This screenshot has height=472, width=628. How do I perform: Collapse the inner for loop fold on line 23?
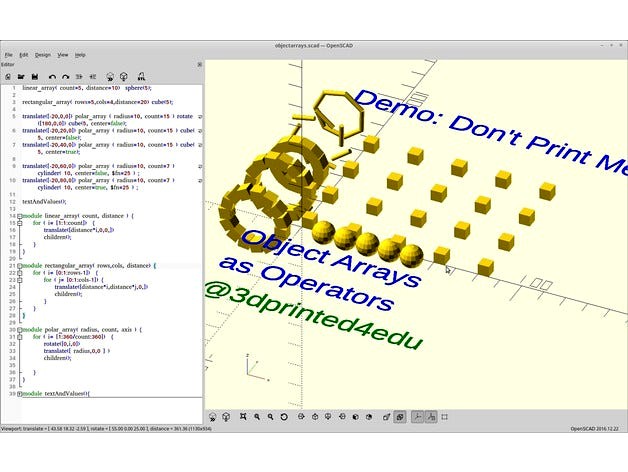tap(19, 280)
